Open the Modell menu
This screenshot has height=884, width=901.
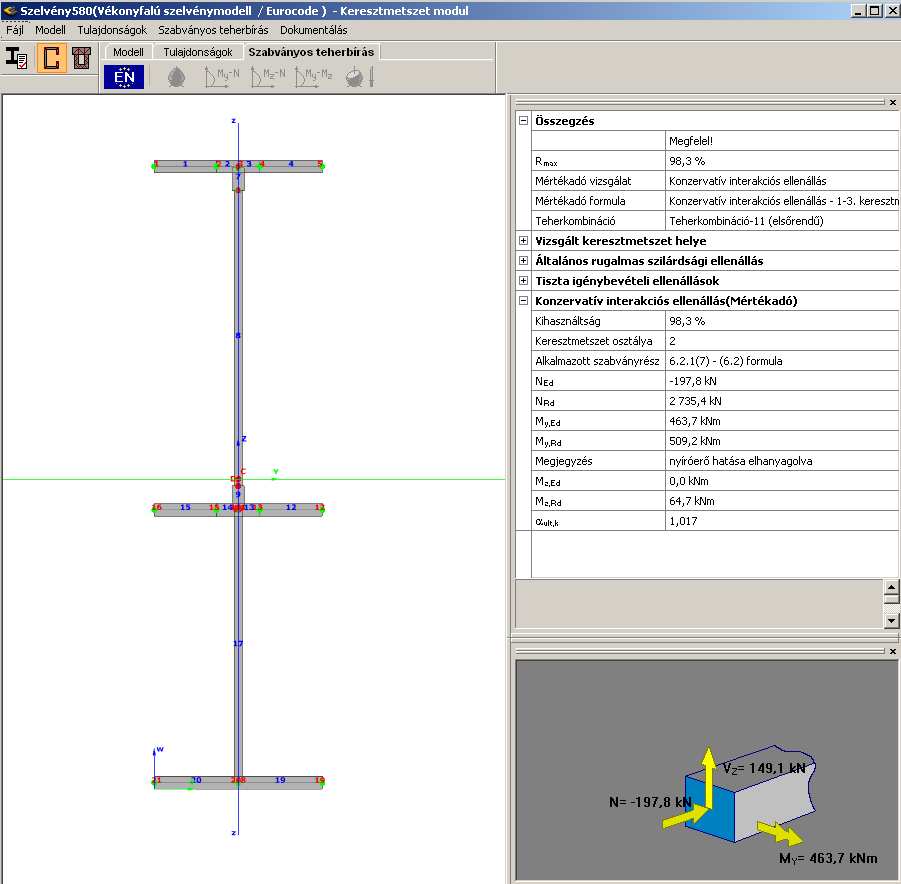tap(50, 30)
